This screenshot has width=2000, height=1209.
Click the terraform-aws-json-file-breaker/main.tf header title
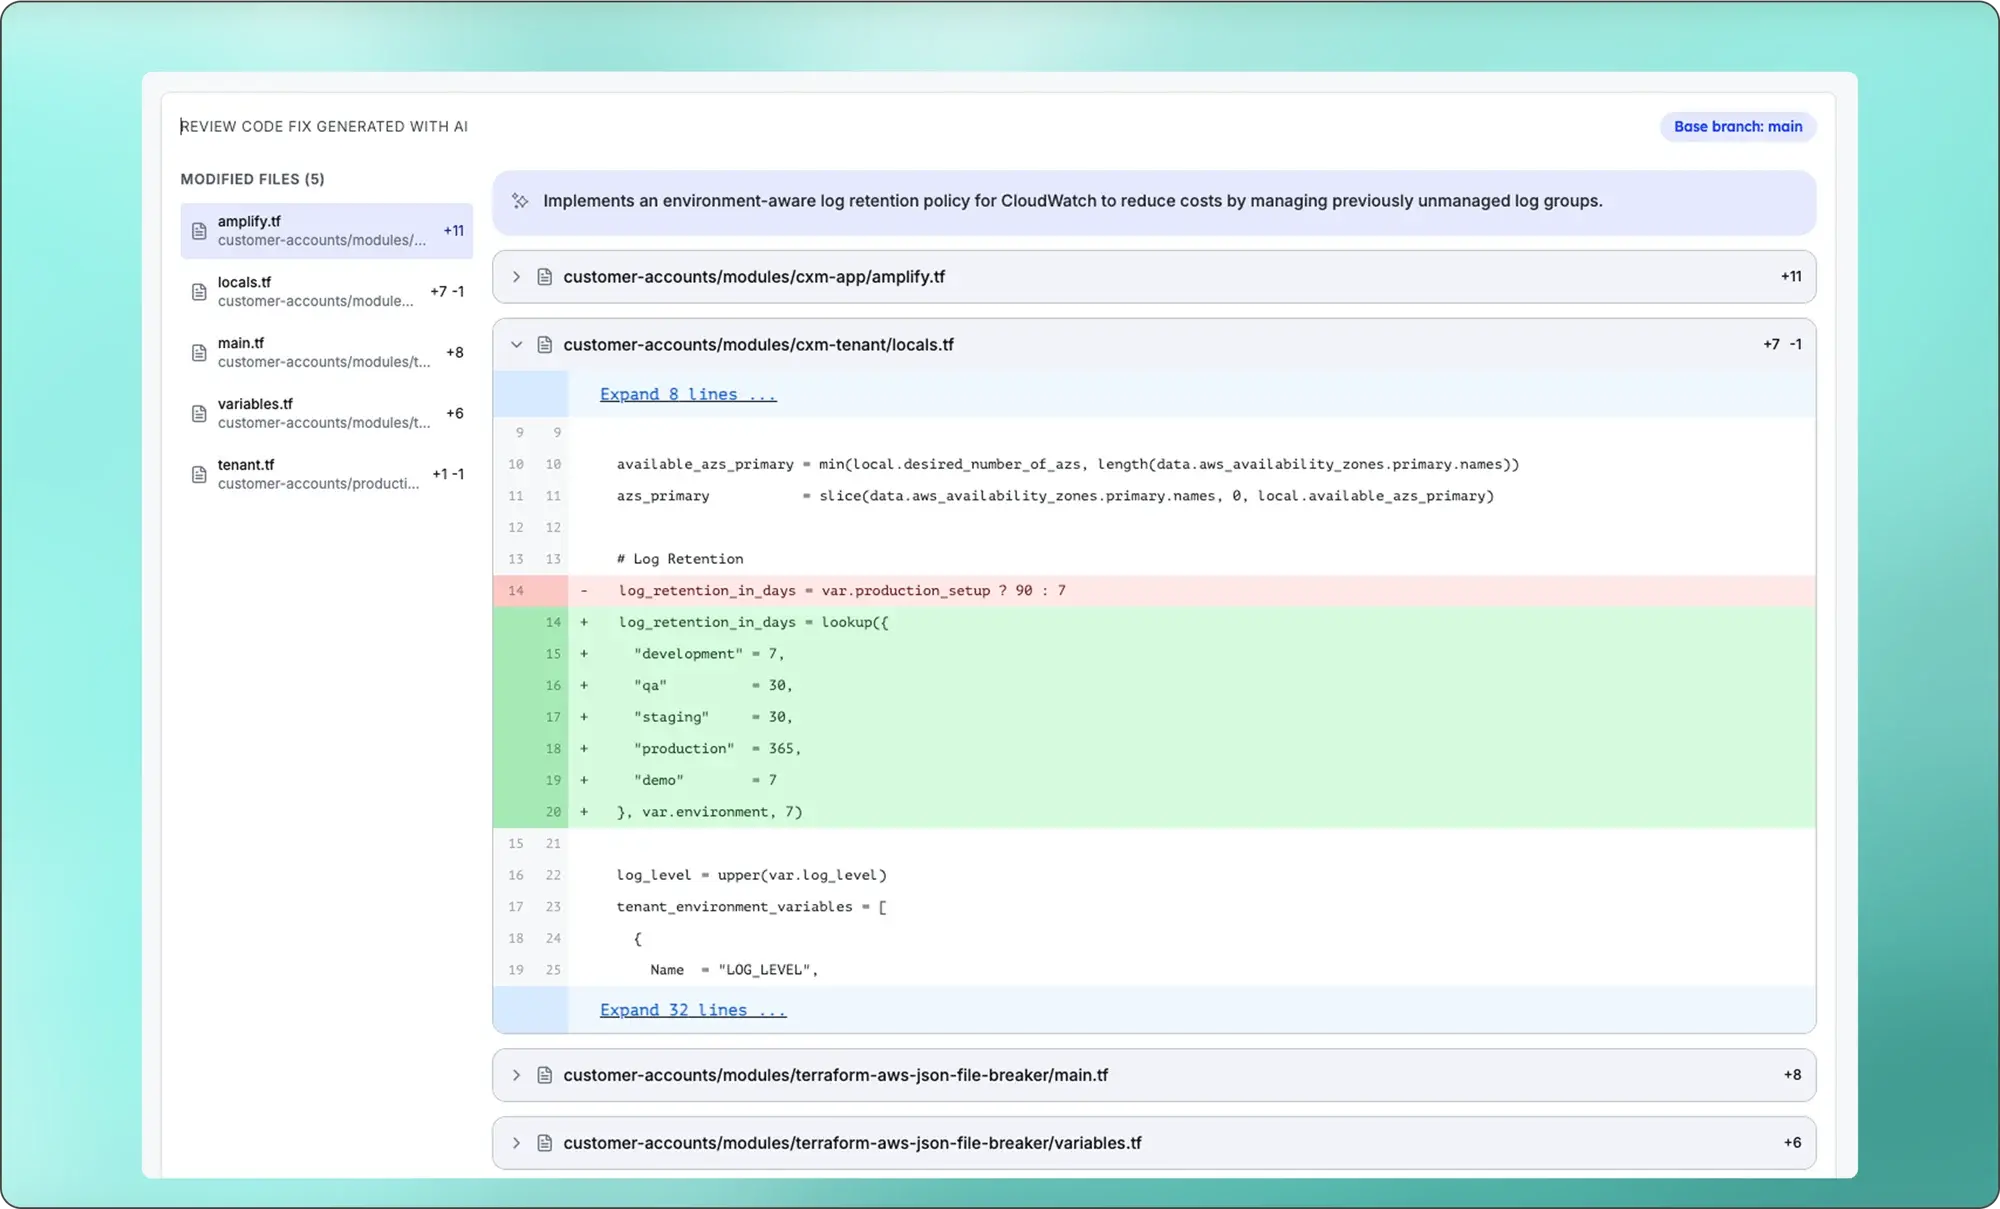(835, 1076)
